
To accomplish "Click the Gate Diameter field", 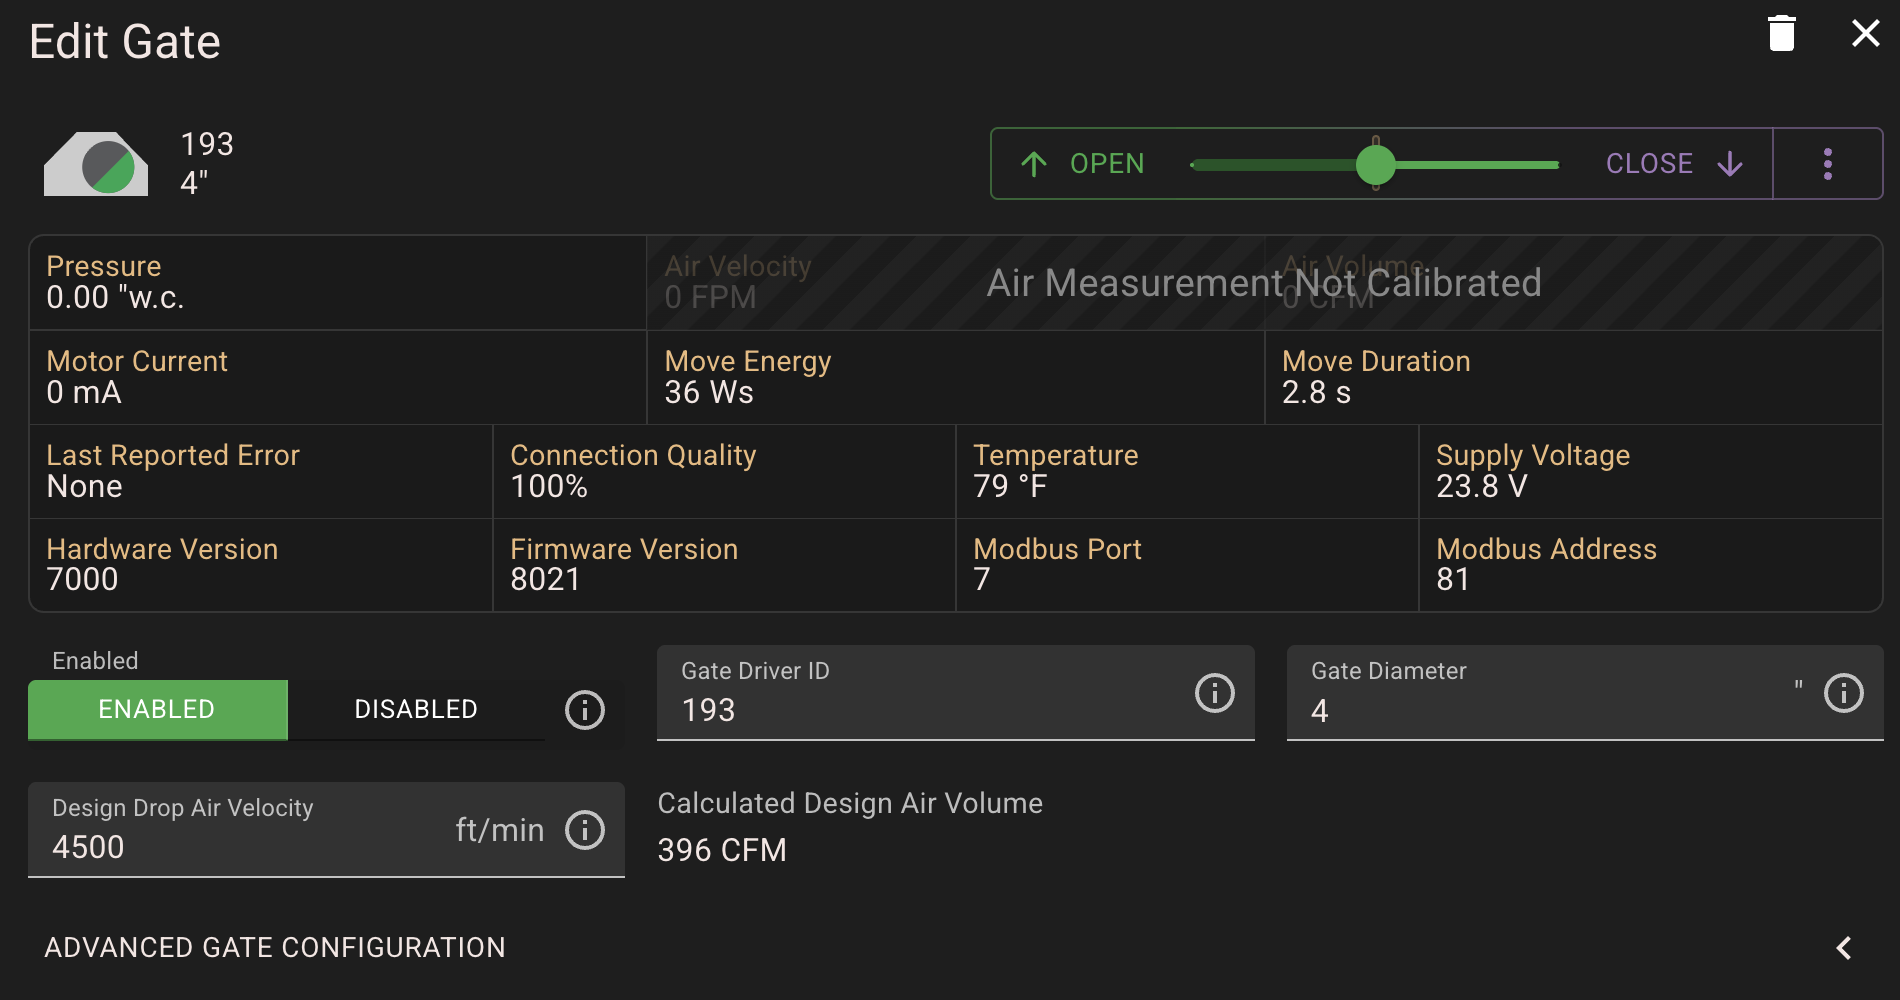I will coord(1584,693).
